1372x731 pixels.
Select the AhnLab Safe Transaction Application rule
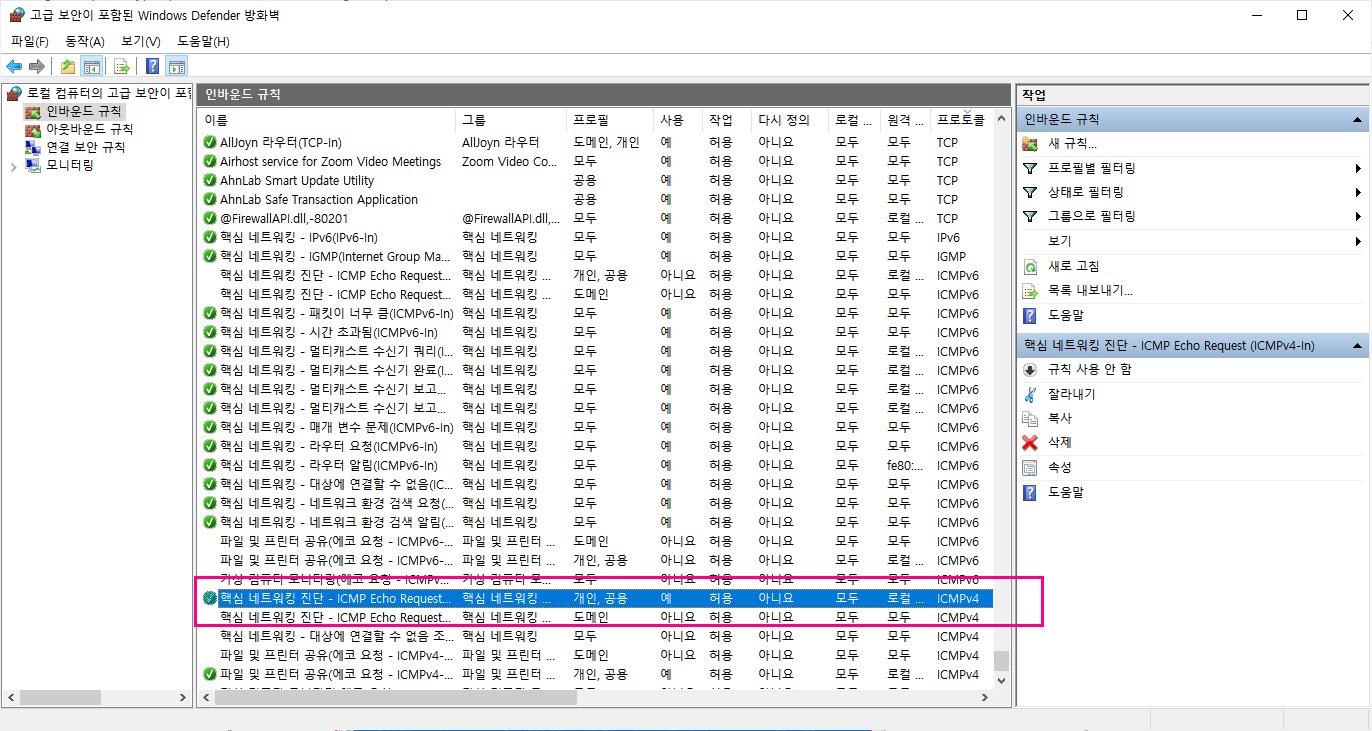[x=319, y=199]
